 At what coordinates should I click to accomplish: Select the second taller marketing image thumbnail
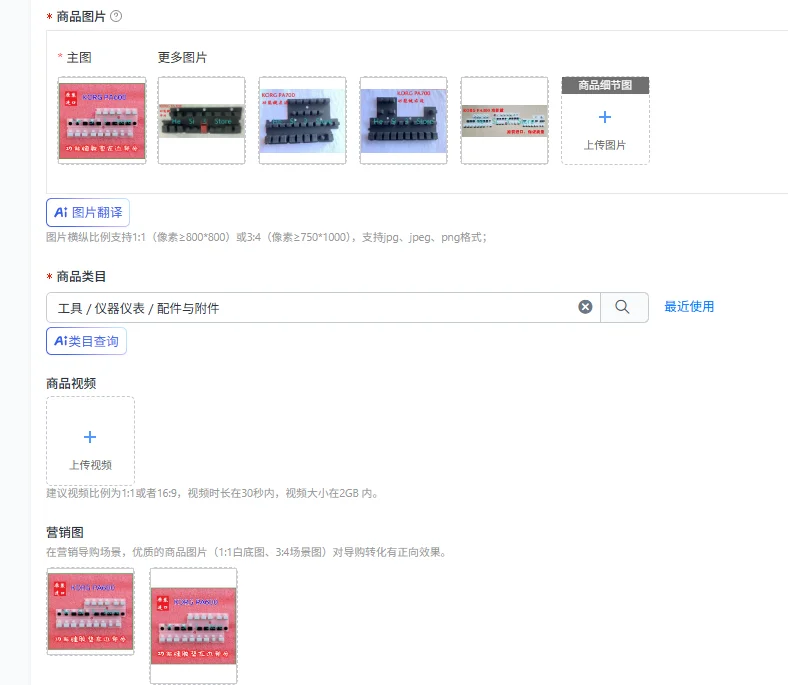point(193,626)
